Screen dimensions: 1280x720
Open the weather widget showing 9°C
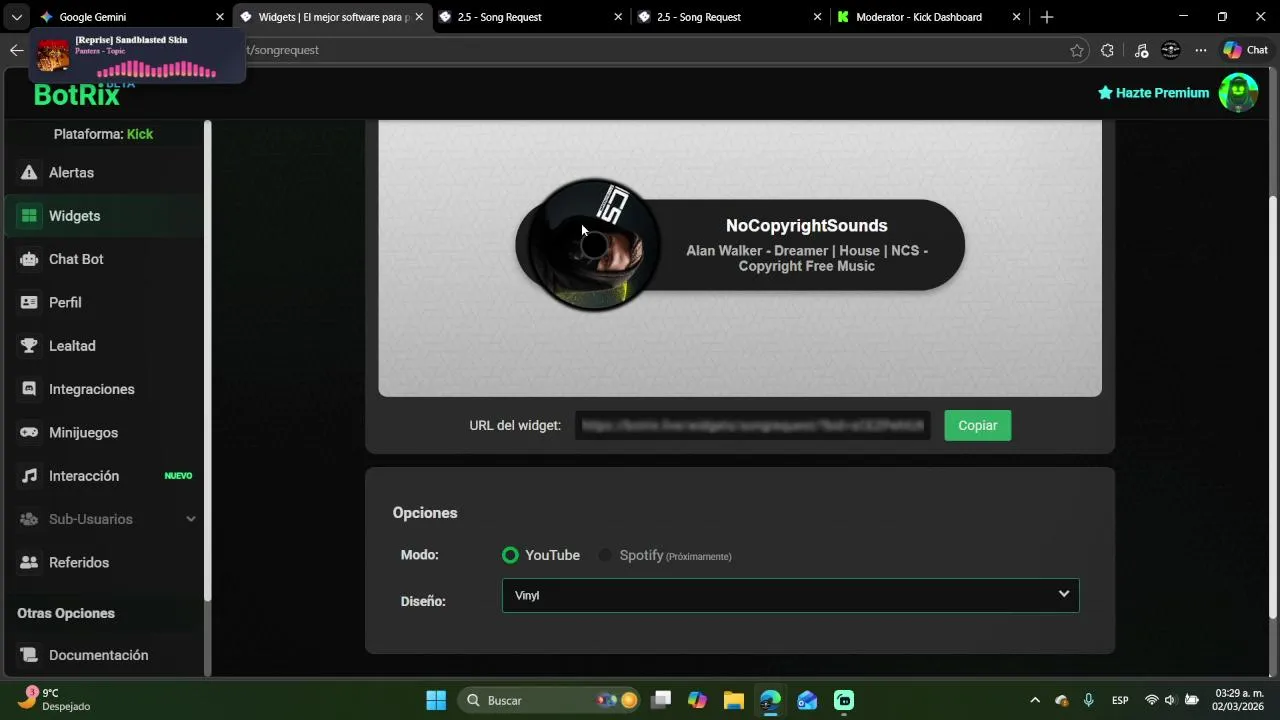tap(55, 700)
